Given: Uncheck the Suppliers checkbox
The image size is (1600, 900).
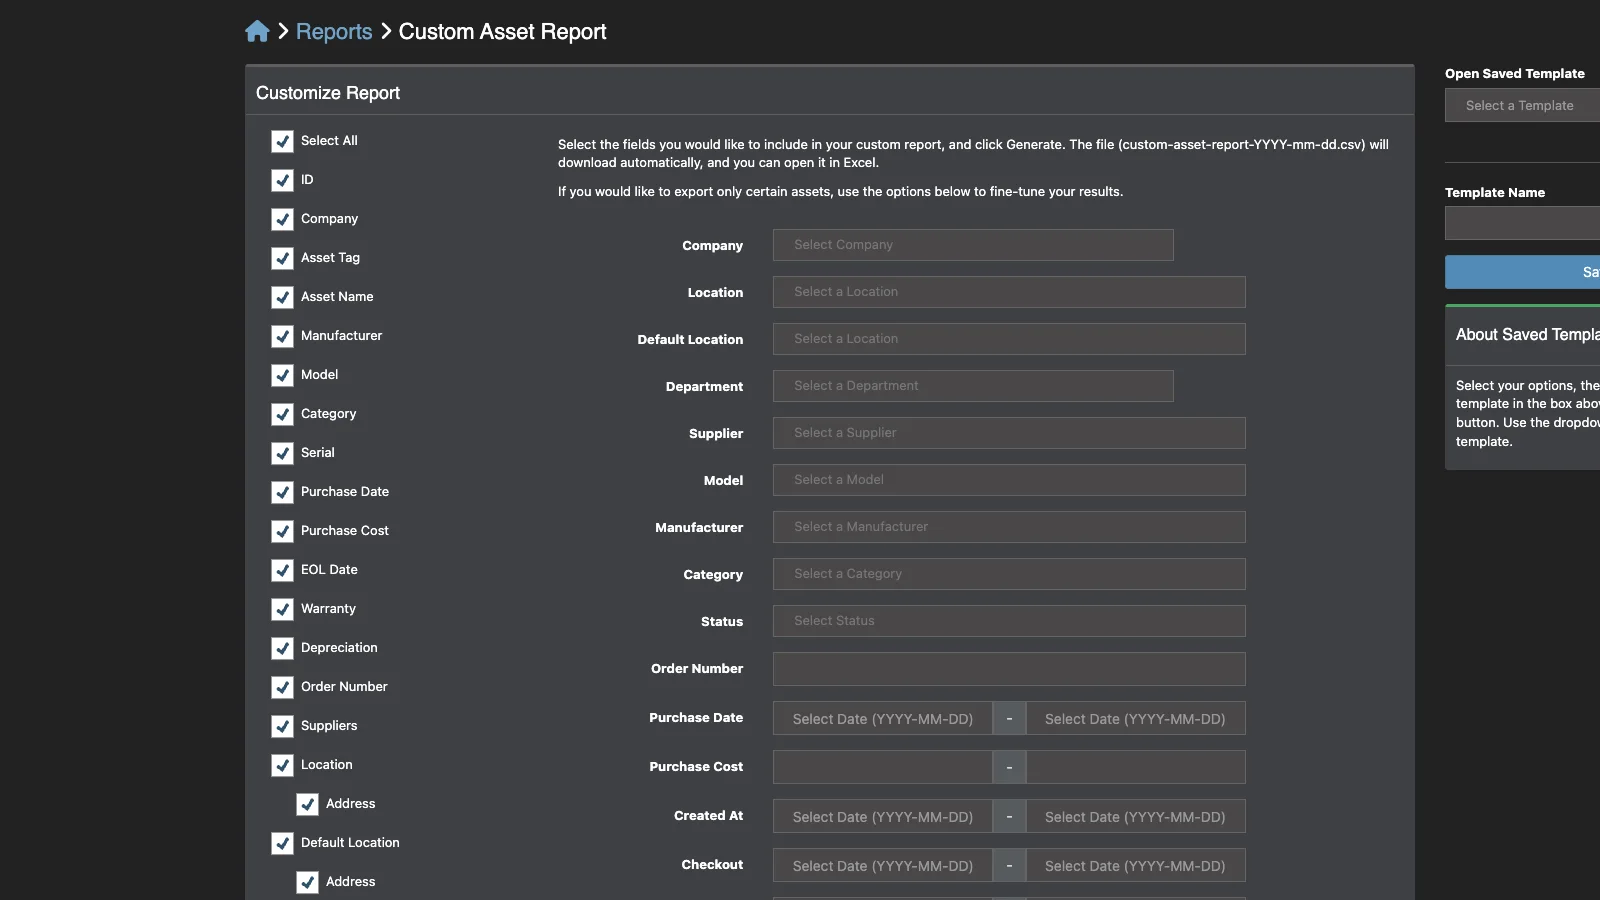Looking at the screenshot, I should click(282, 726).
